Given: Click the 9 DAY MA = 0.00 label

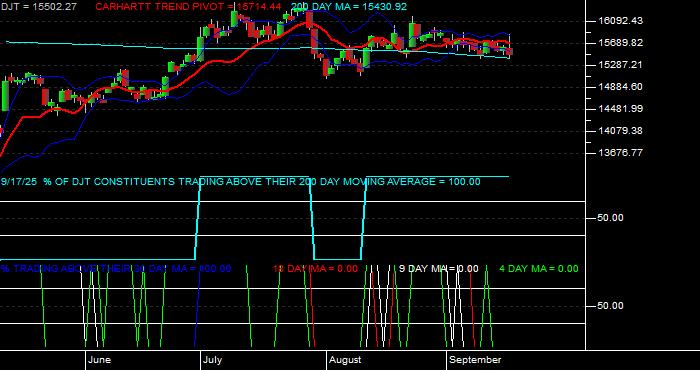Looking at the screenshot, I should (438, 268).
